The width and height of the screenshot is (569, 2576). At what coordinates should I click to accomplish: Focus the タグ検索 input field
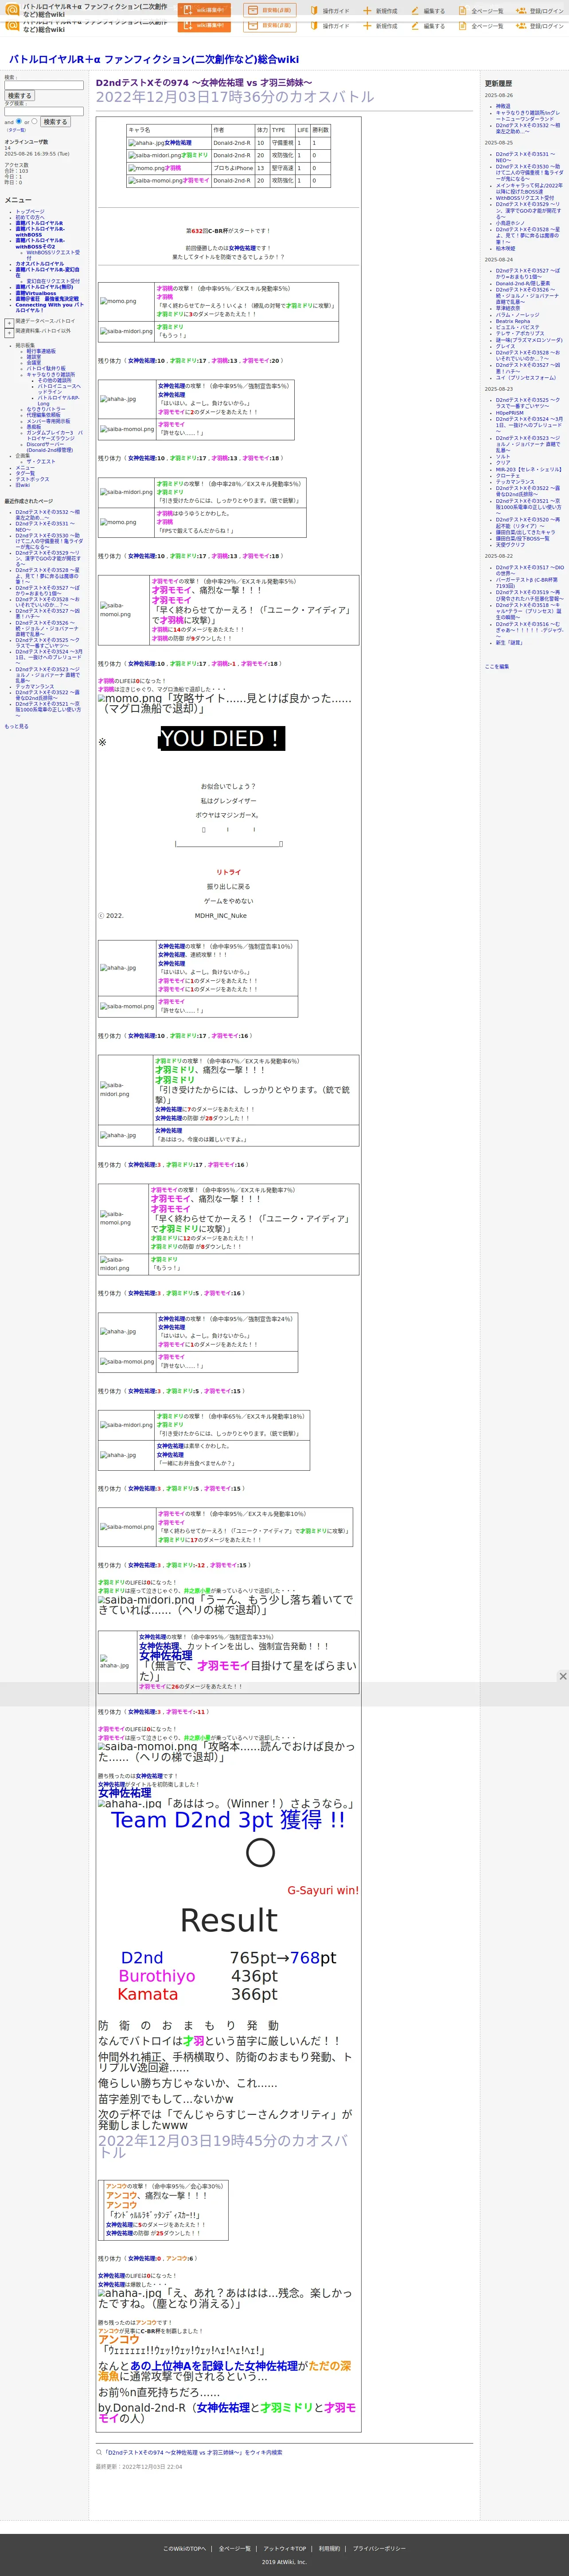pyautogui.click(x=44, y=111)
